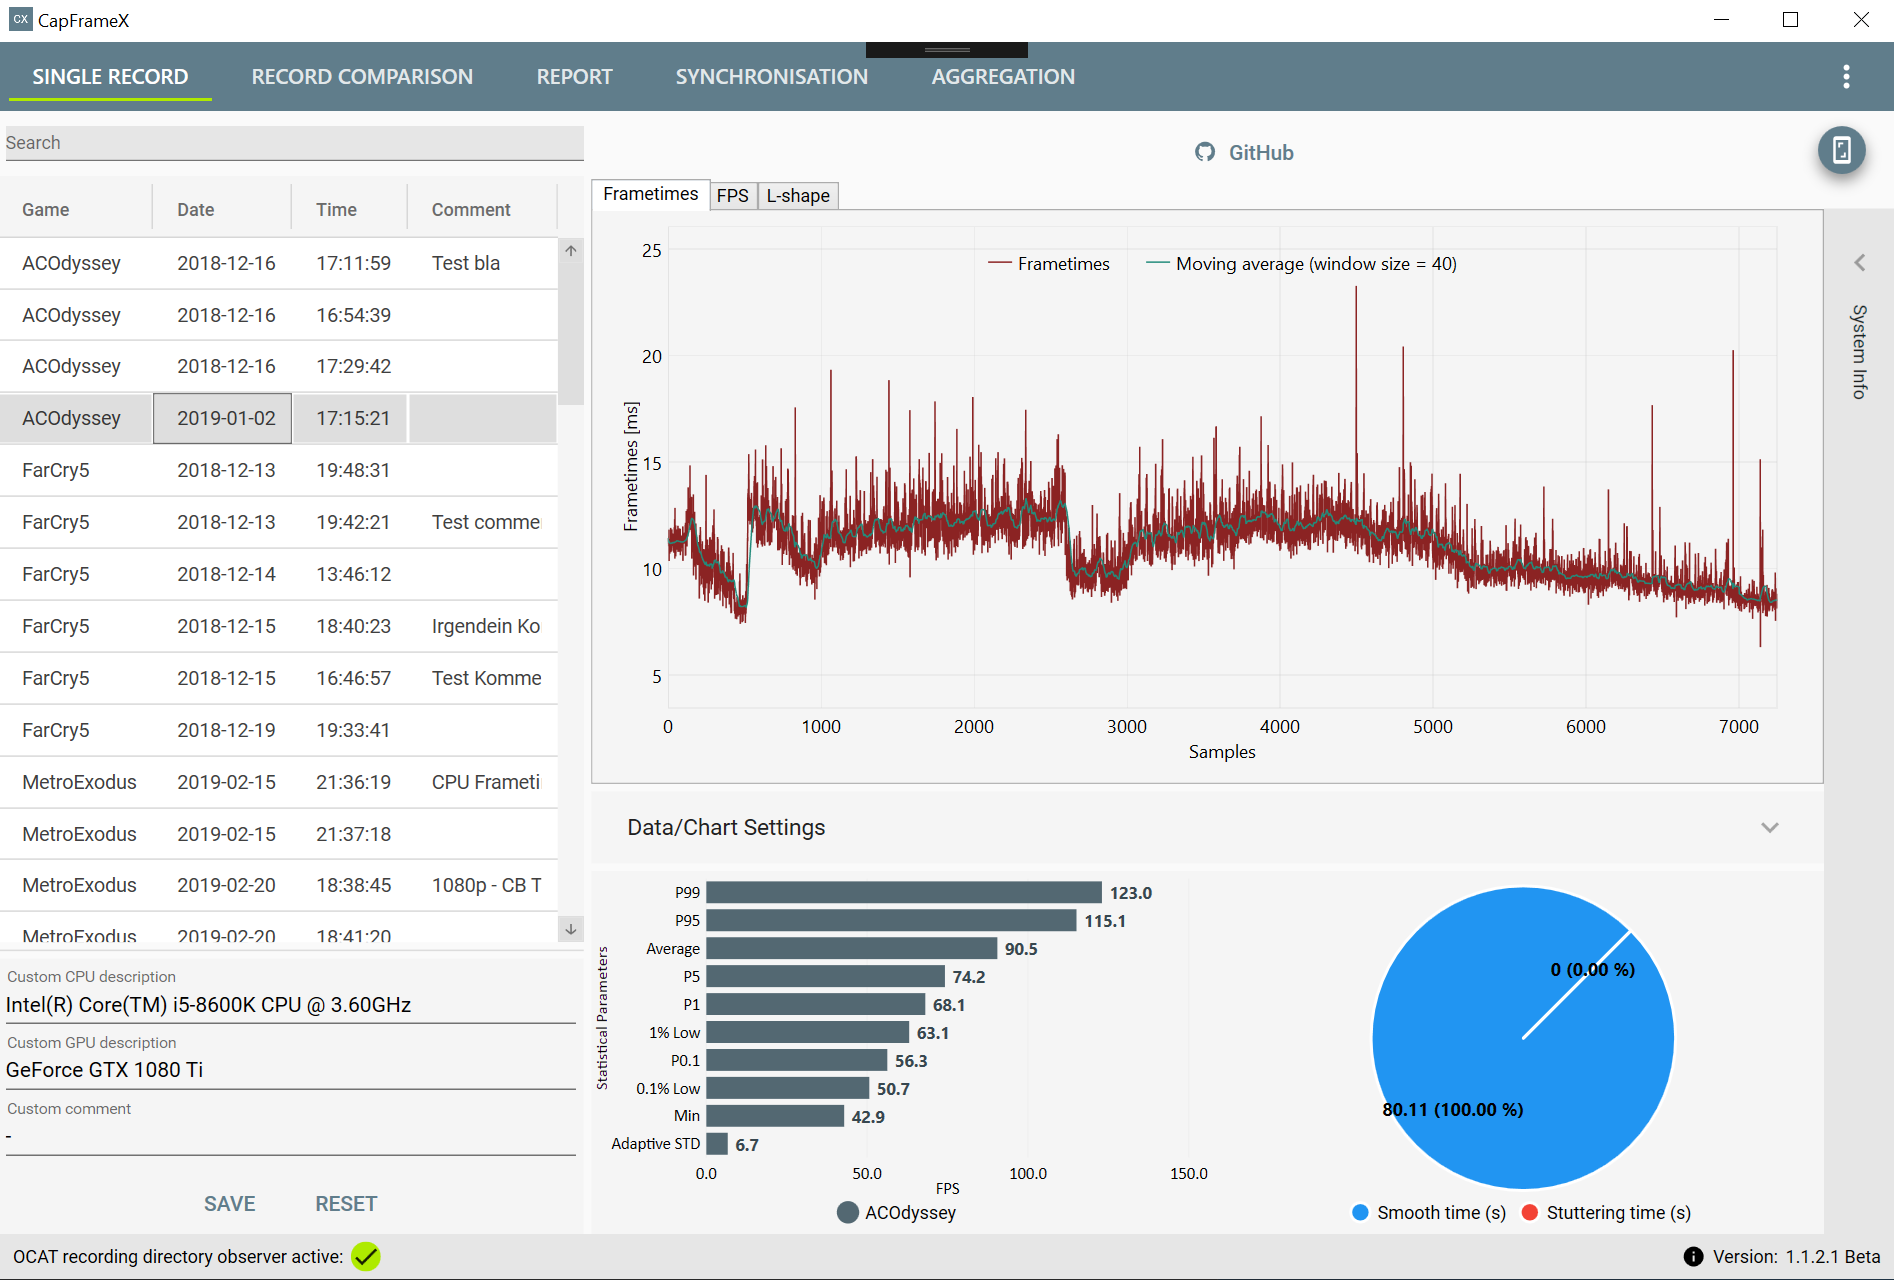
Task: Sort records by Date column header
Action: point(196,210)
